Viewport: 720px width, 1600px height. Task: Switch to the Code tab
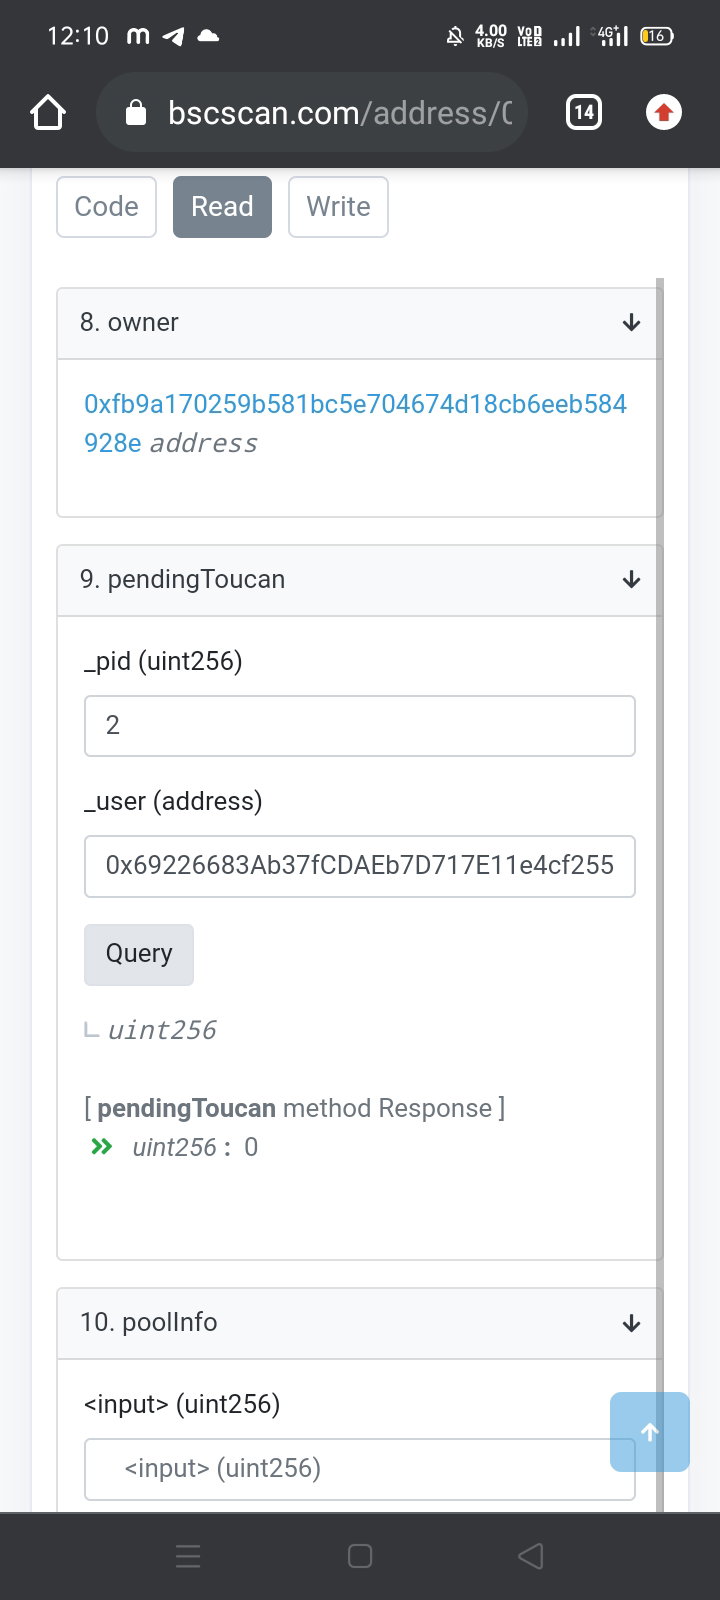click(107, 207)
